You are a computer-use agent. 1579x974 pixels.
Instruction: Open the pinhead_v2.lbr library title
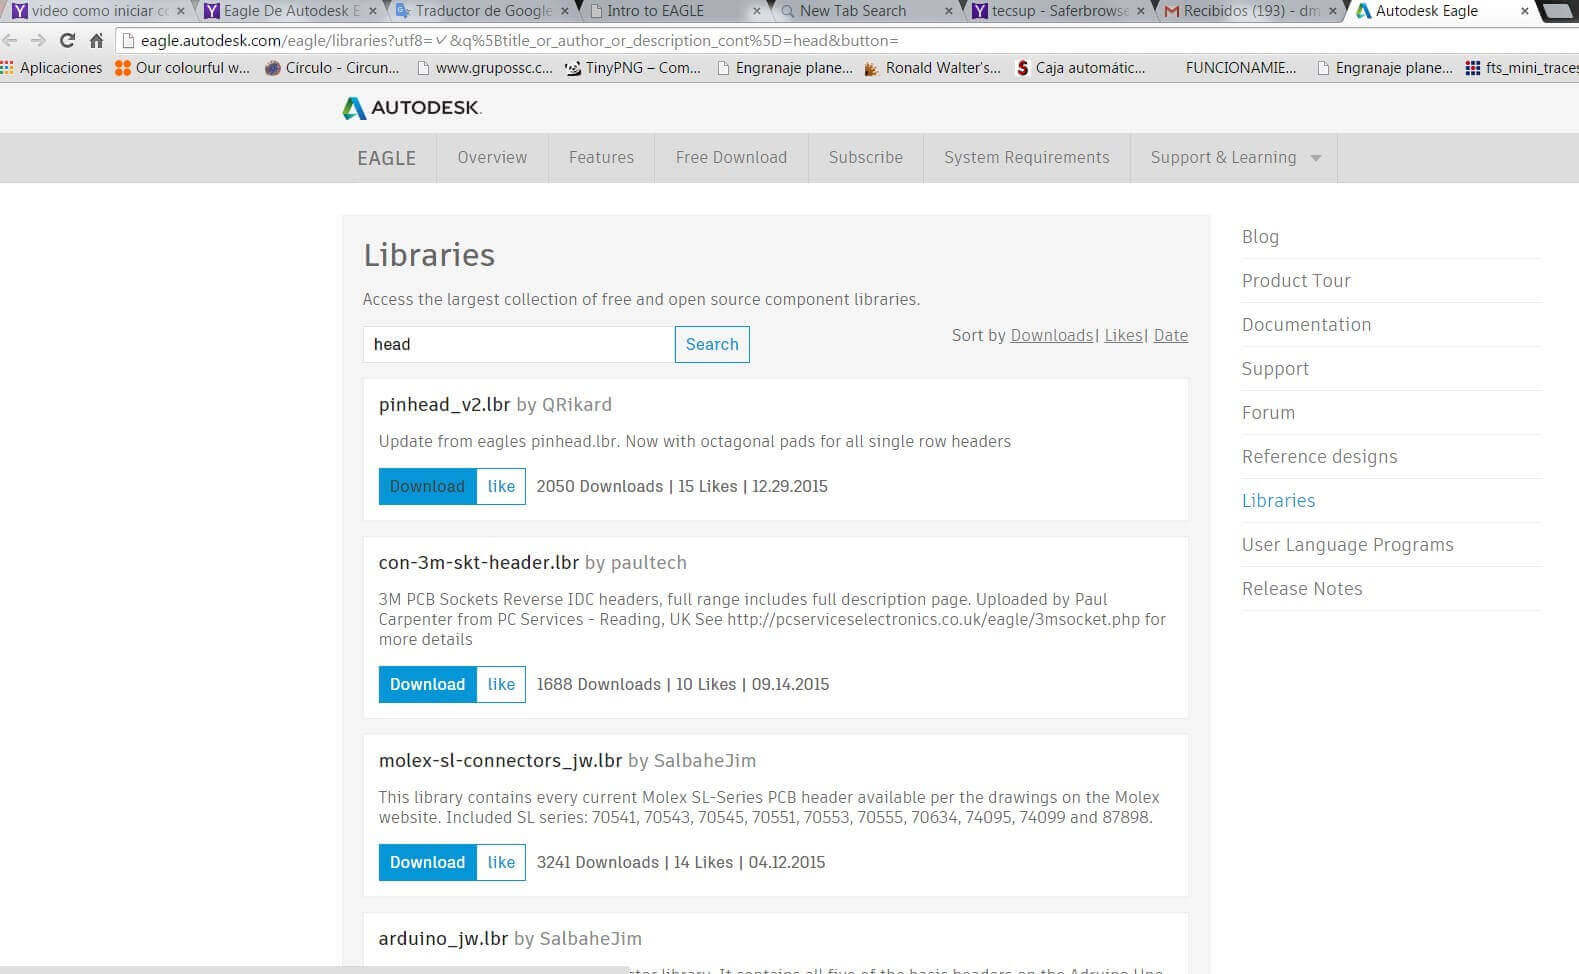pyautogui.click(x=445, y=405)
